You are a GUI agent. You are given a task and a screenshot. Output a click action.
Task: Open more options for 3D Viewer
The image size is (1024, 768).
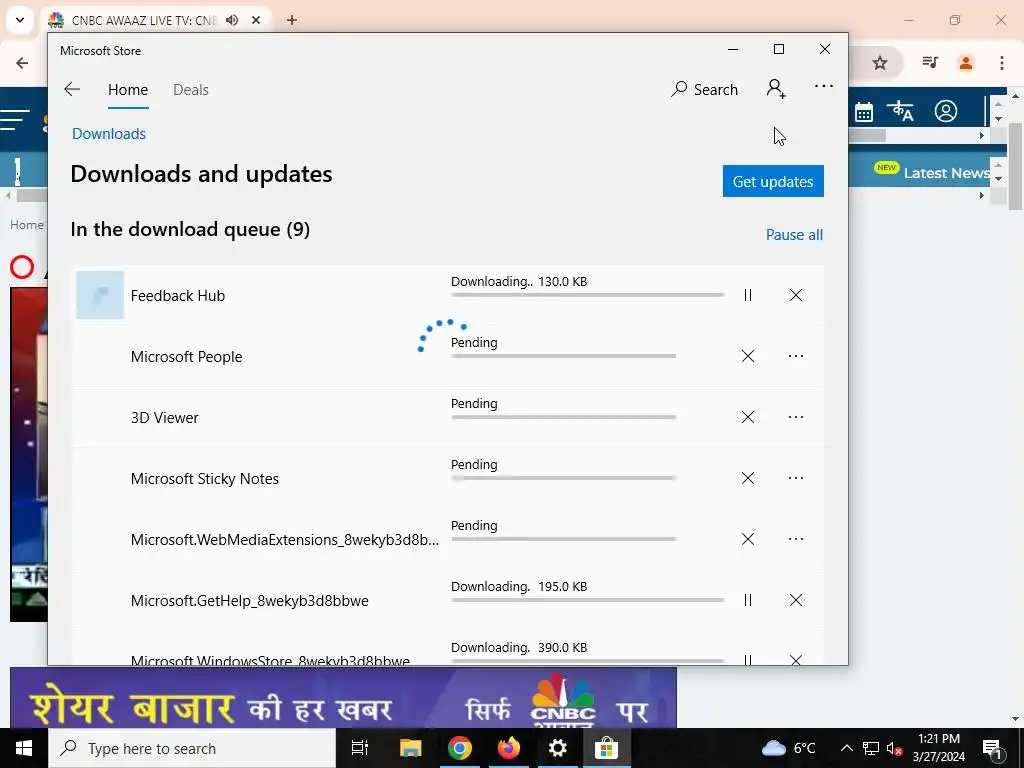tap(795, 417)
